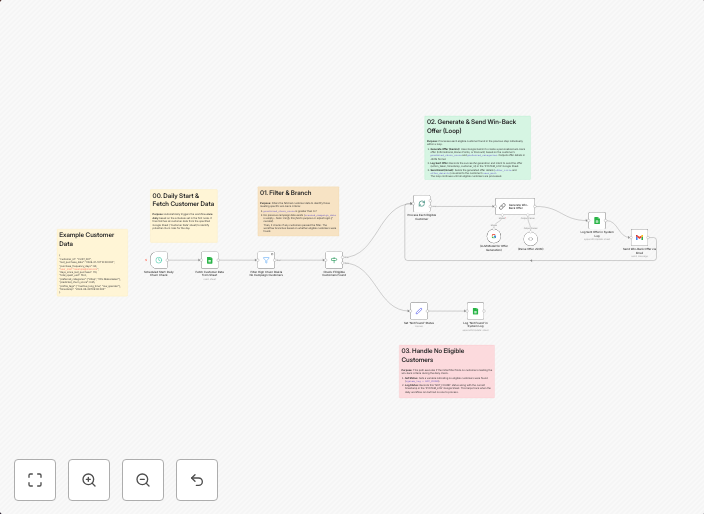The image size is (704, 514).
Task: Select the Log 'Not Found' Google Sheets node
Action: [475, 311]
